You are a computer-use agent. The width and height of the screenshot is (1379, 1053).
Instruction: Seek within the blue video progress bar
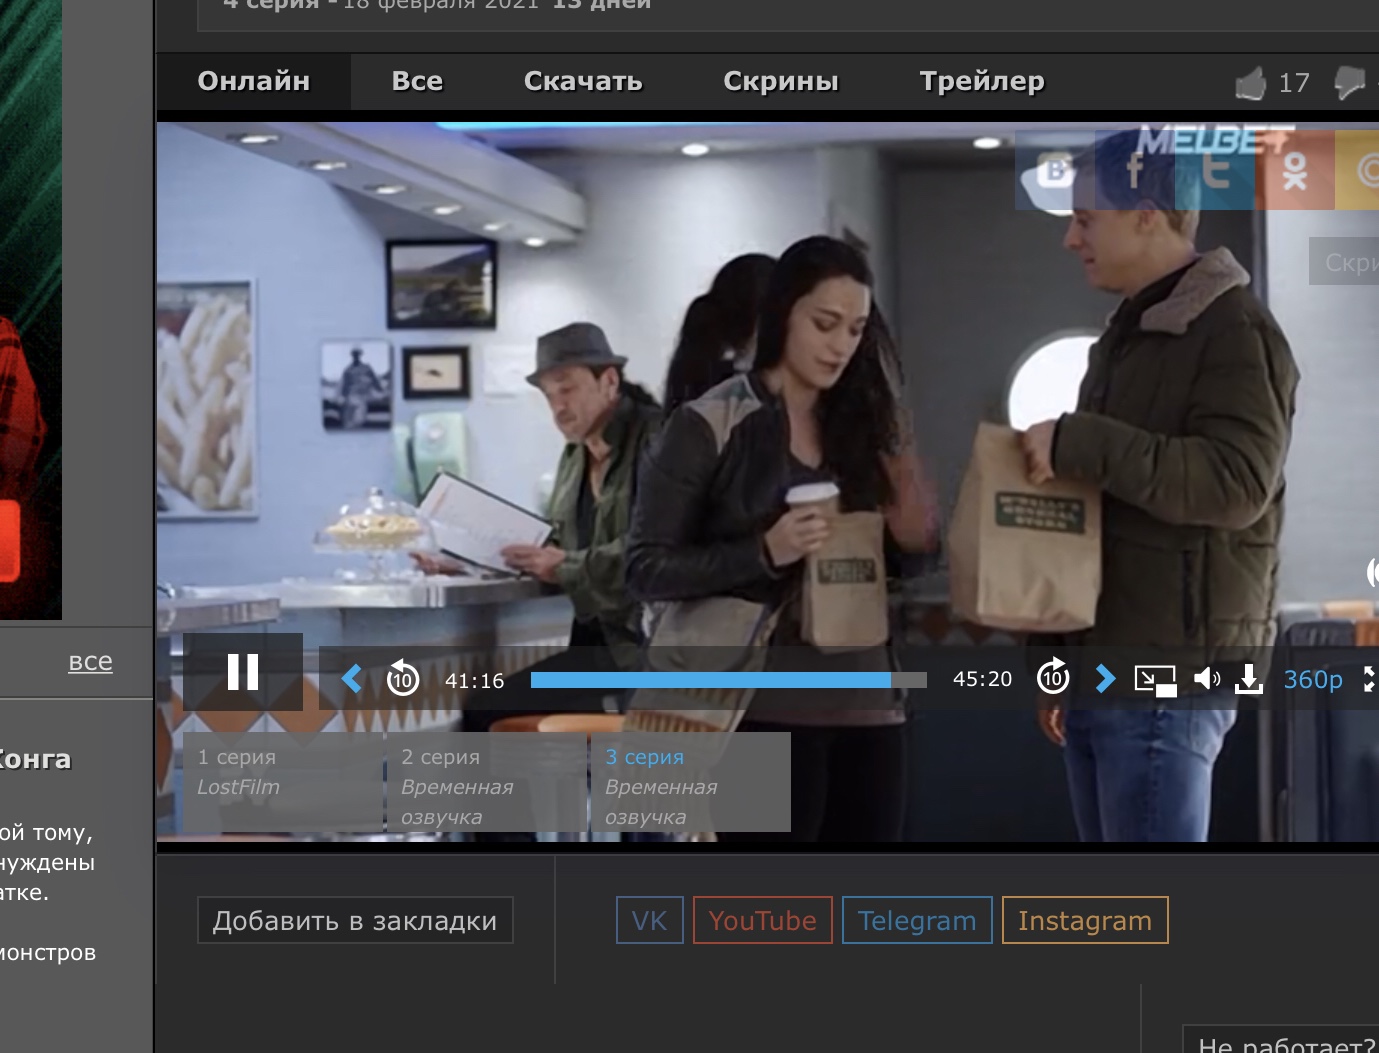tap(728, 680)
